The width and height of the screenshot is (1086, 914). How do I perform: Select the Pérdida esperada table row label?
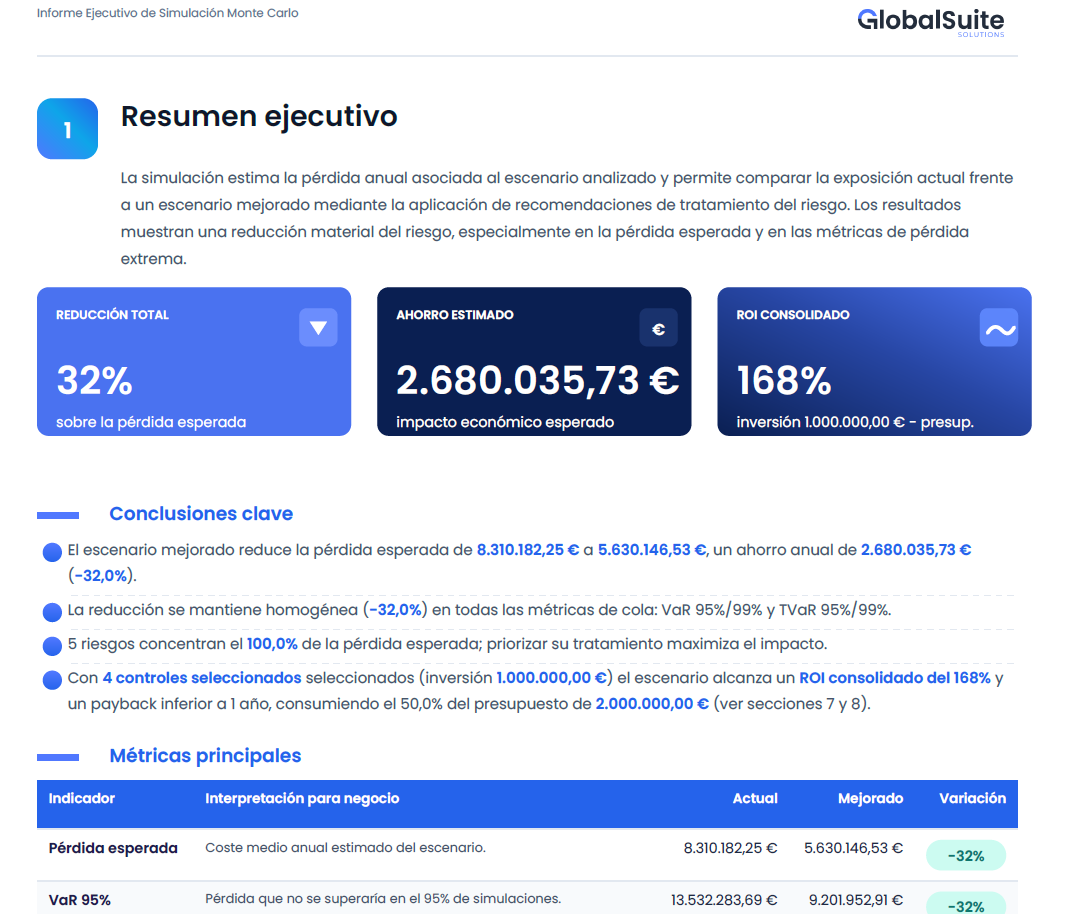click(x=113, y=848)
